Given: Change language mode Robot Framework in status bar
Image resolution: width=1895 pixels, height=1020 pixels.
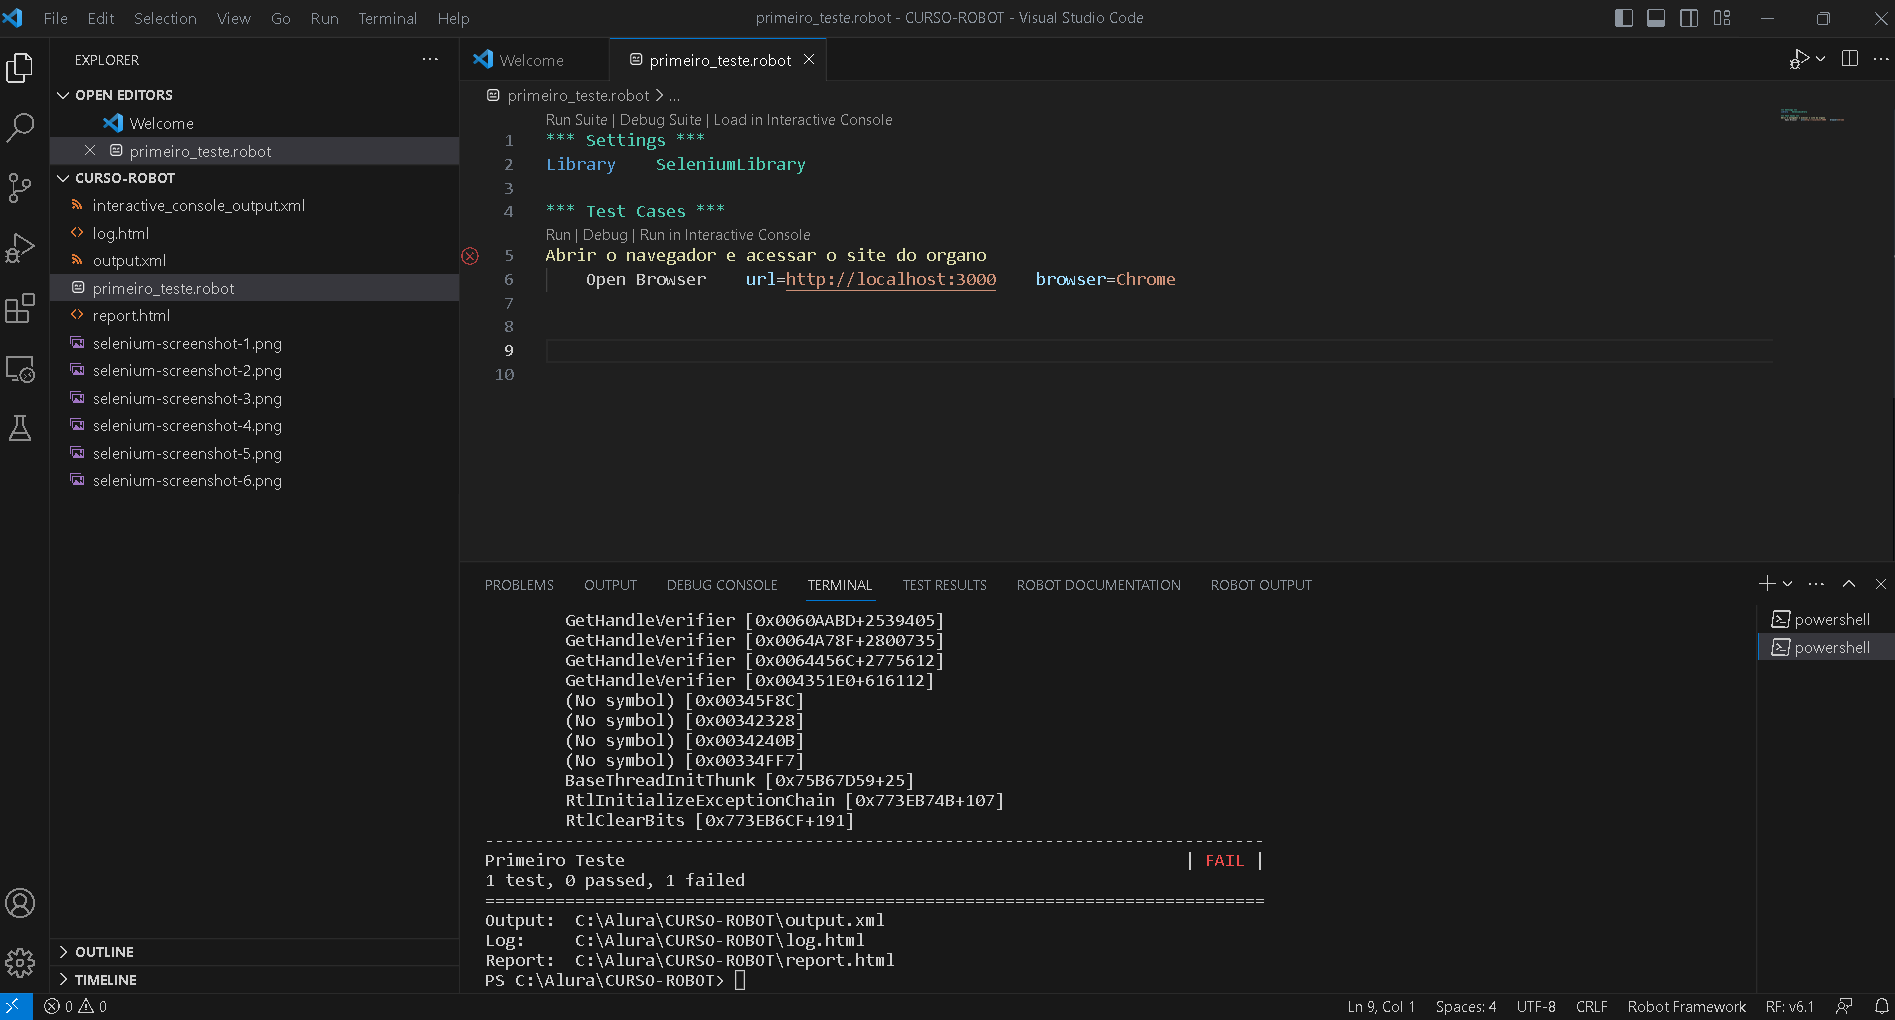Looking at the screenshot, I should coord(1686,1006).
